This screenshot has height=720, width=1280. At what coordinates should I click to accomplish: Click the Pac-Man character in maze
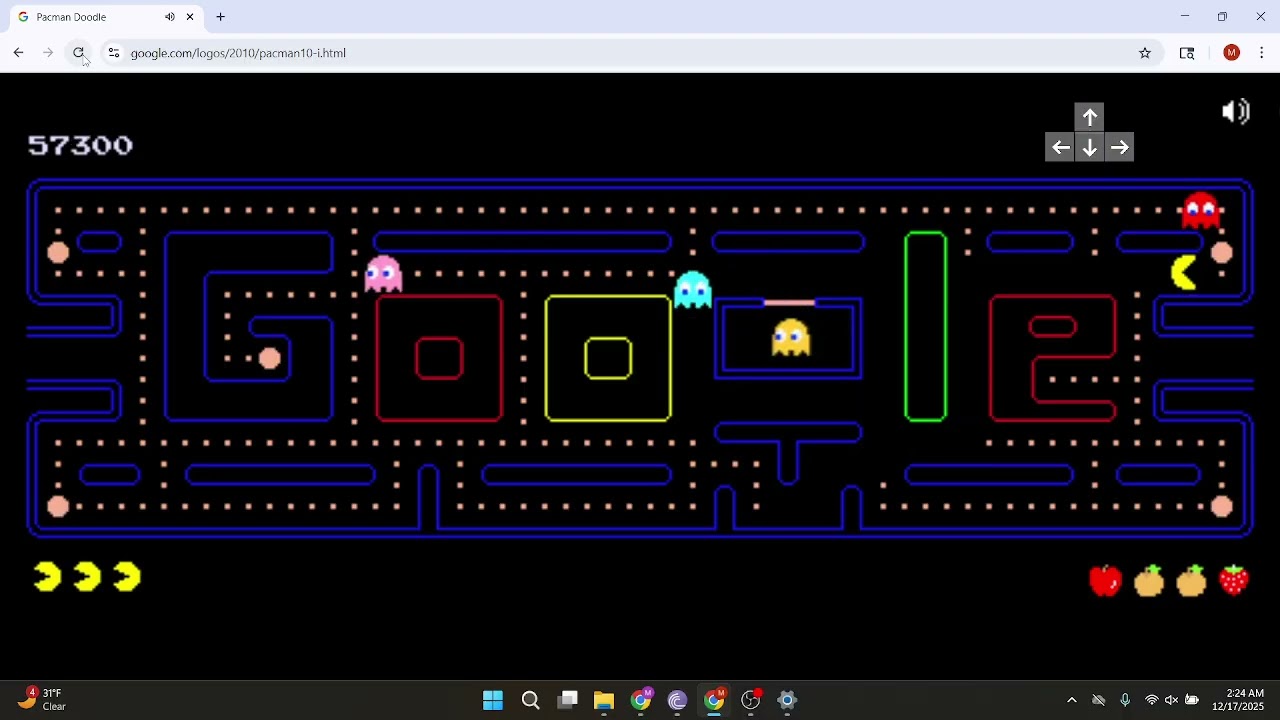(x=1185, y=273)
